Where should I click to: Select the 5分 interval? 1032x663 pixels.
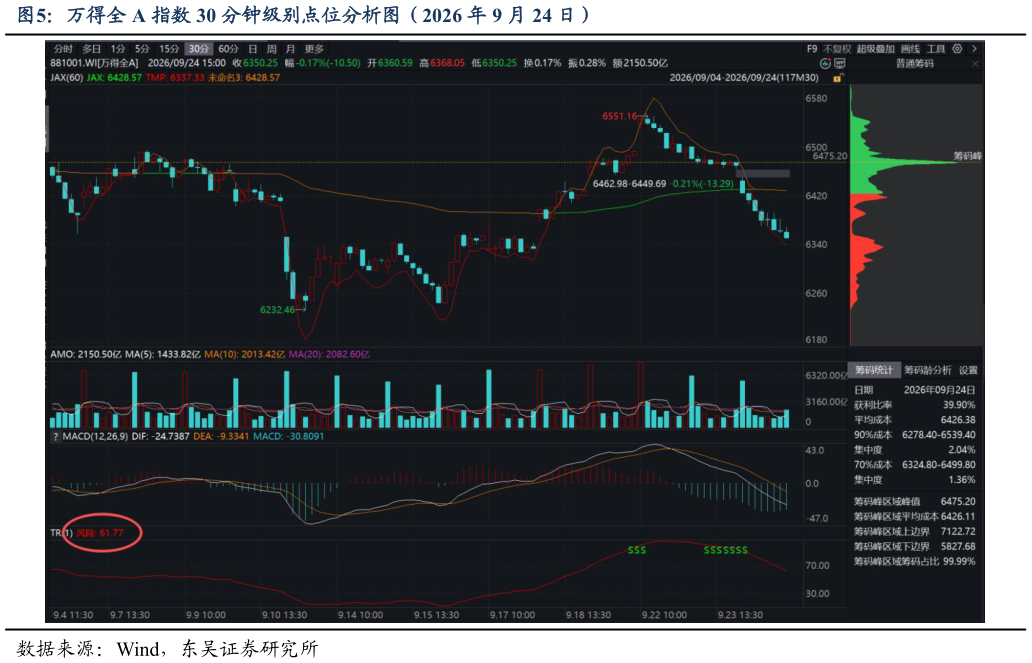(142, 49)
